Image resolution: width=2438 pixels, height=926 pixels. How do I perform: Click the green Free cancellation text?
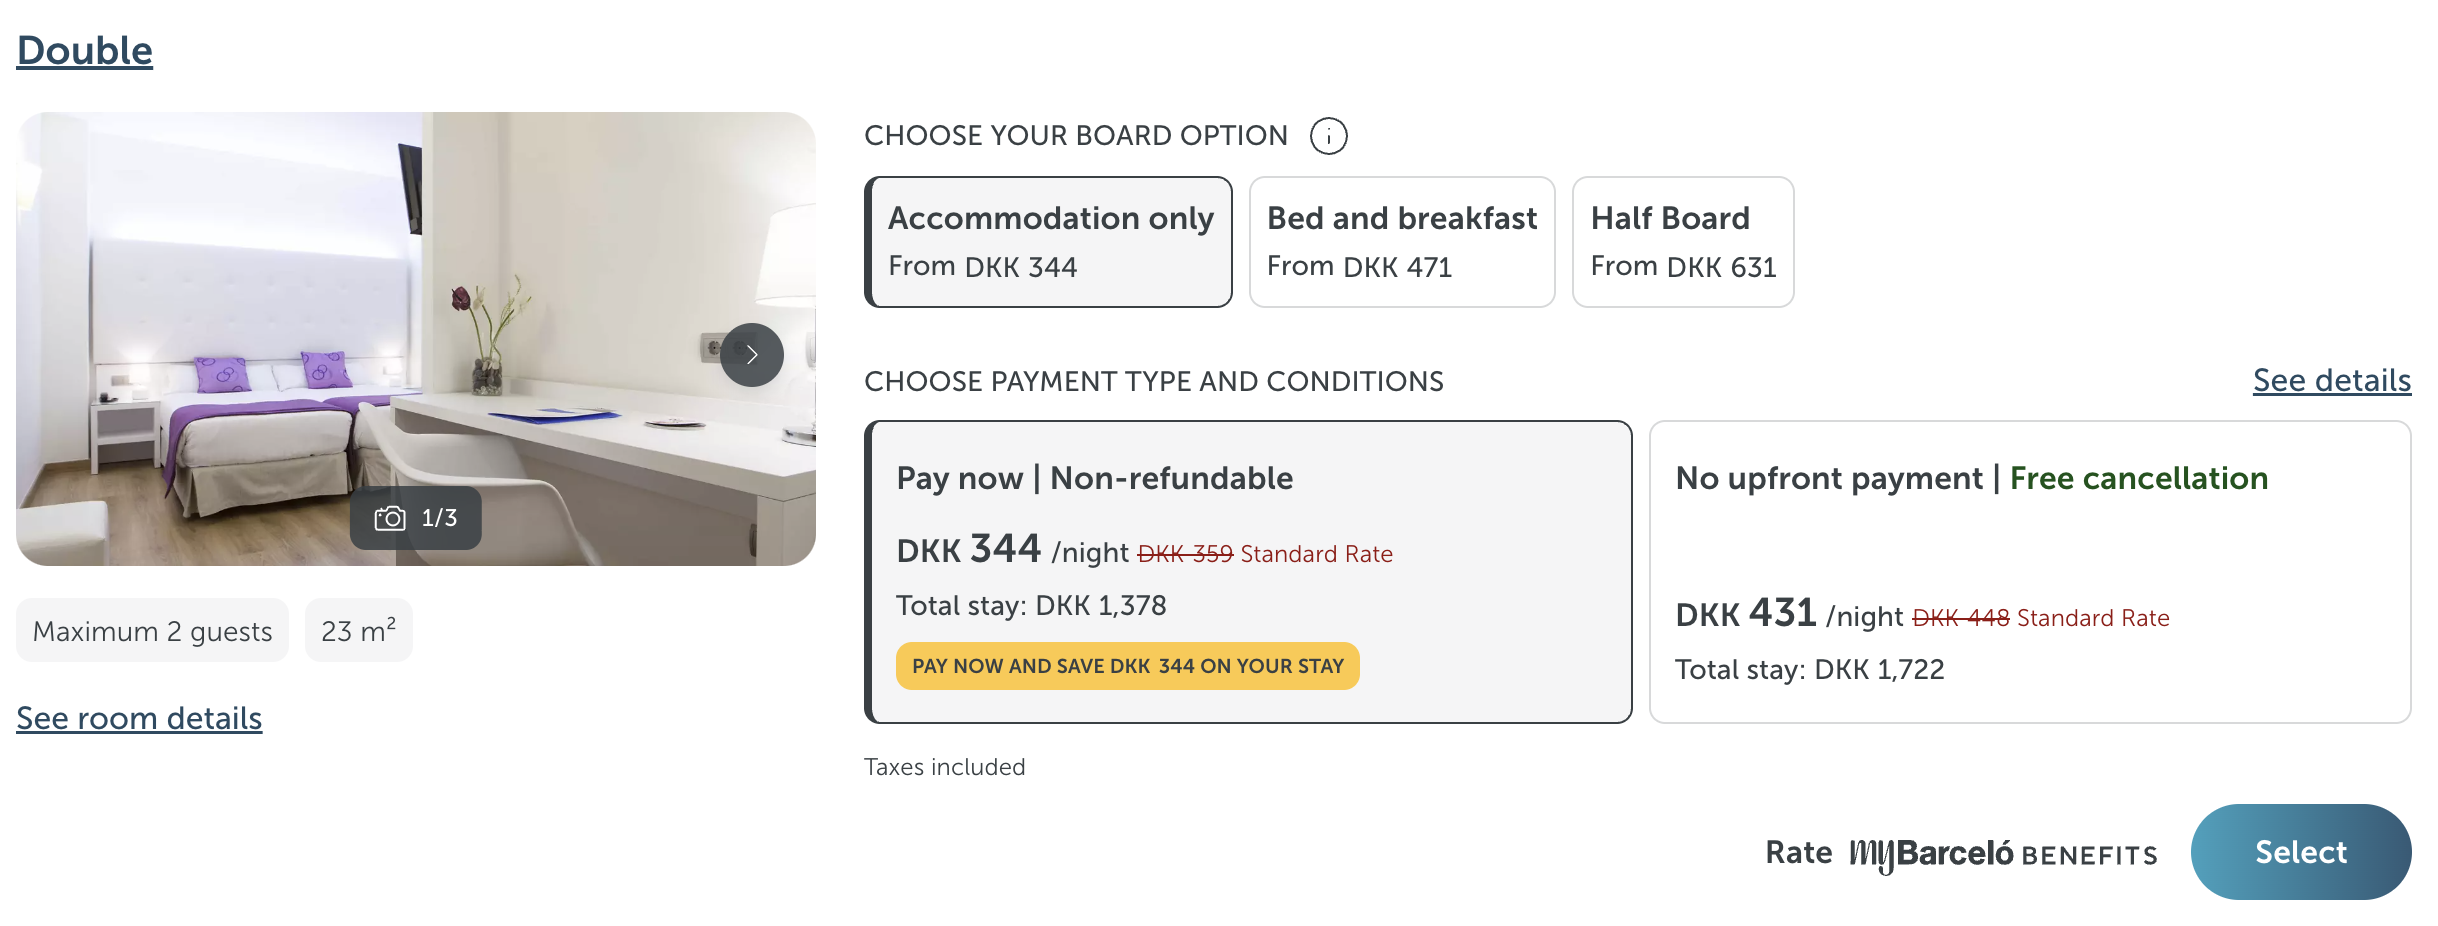(2138, 479)
